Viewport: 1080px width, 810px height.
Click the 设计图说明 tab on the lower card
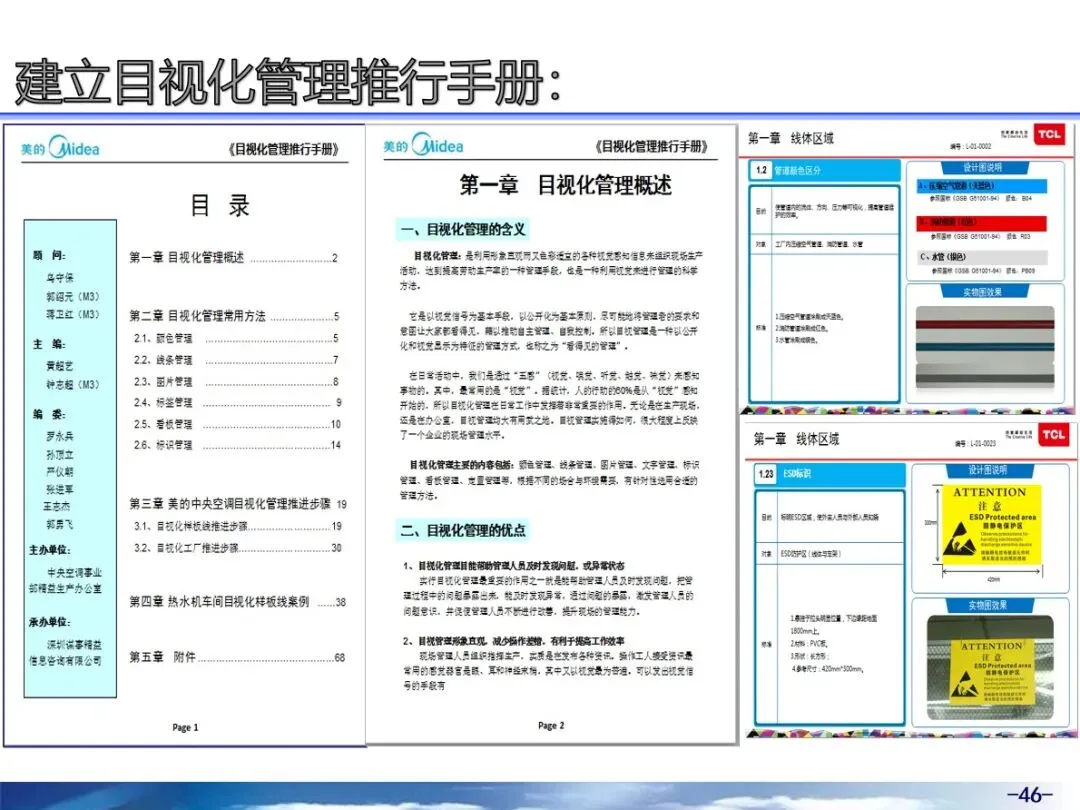point(987,470)
